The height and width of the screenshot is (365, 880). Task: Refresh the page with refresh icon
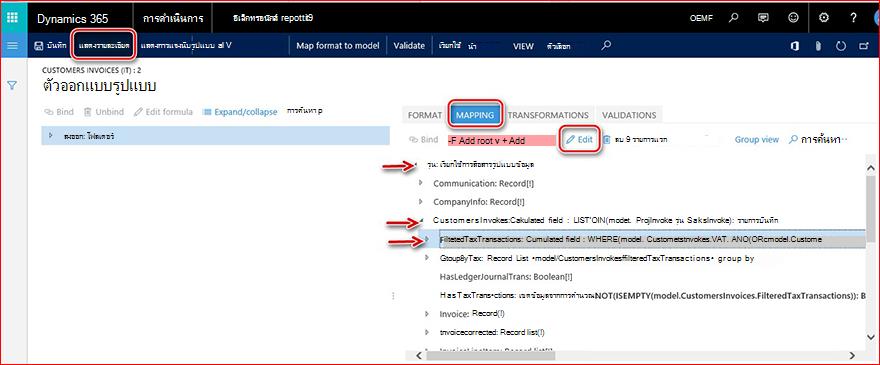tap(841, 46)
